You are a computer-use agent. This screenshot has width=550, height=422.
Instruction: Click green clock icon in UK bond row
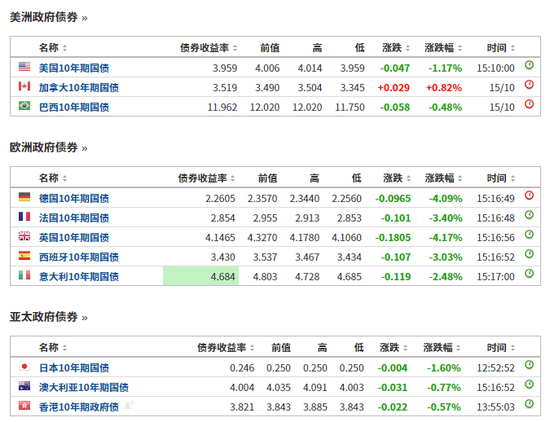tap(529, 234)
